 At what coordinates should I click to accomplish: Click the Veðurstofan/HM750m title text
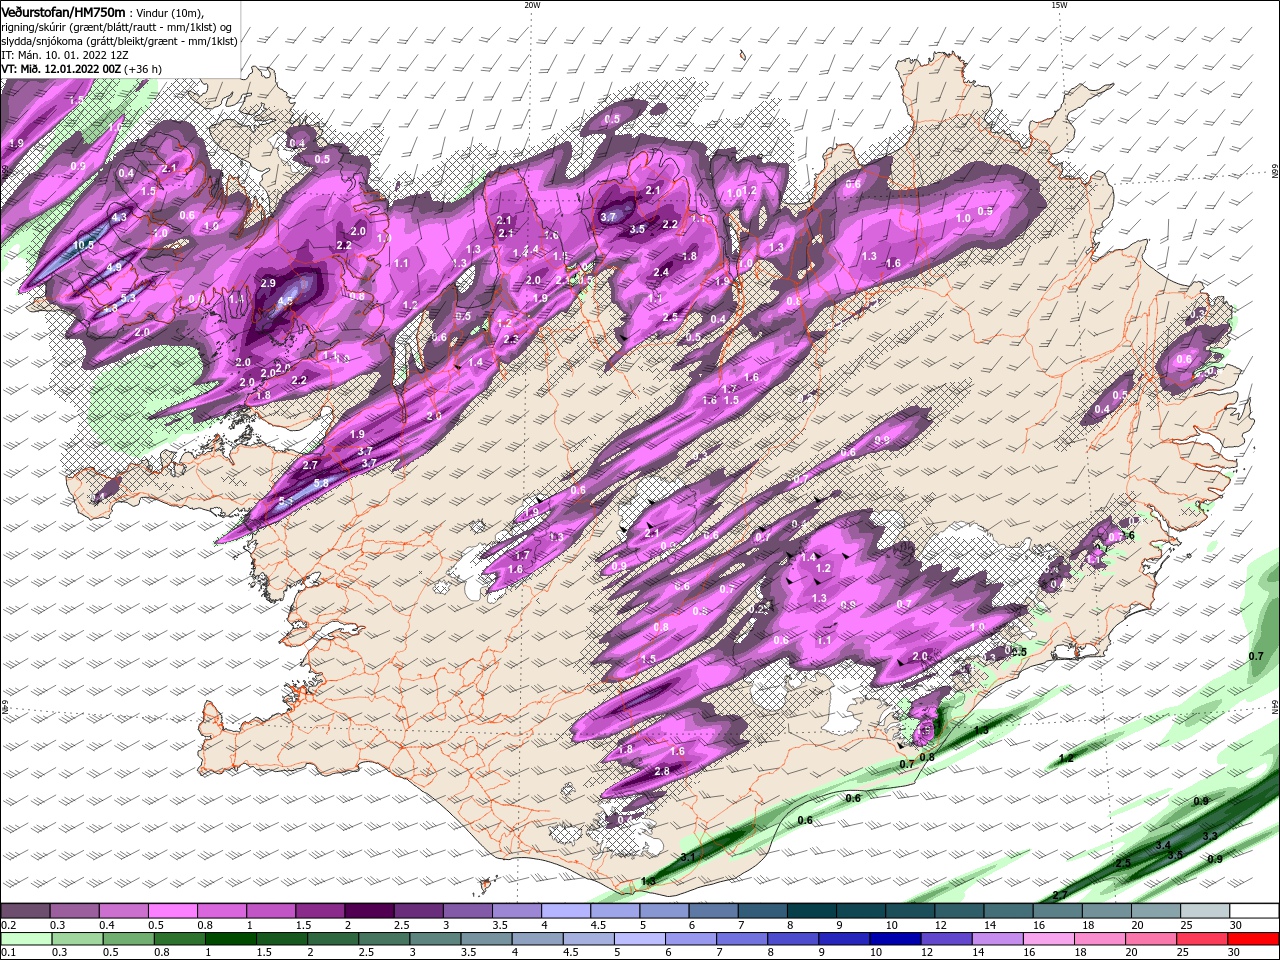[x=64, y=11]
